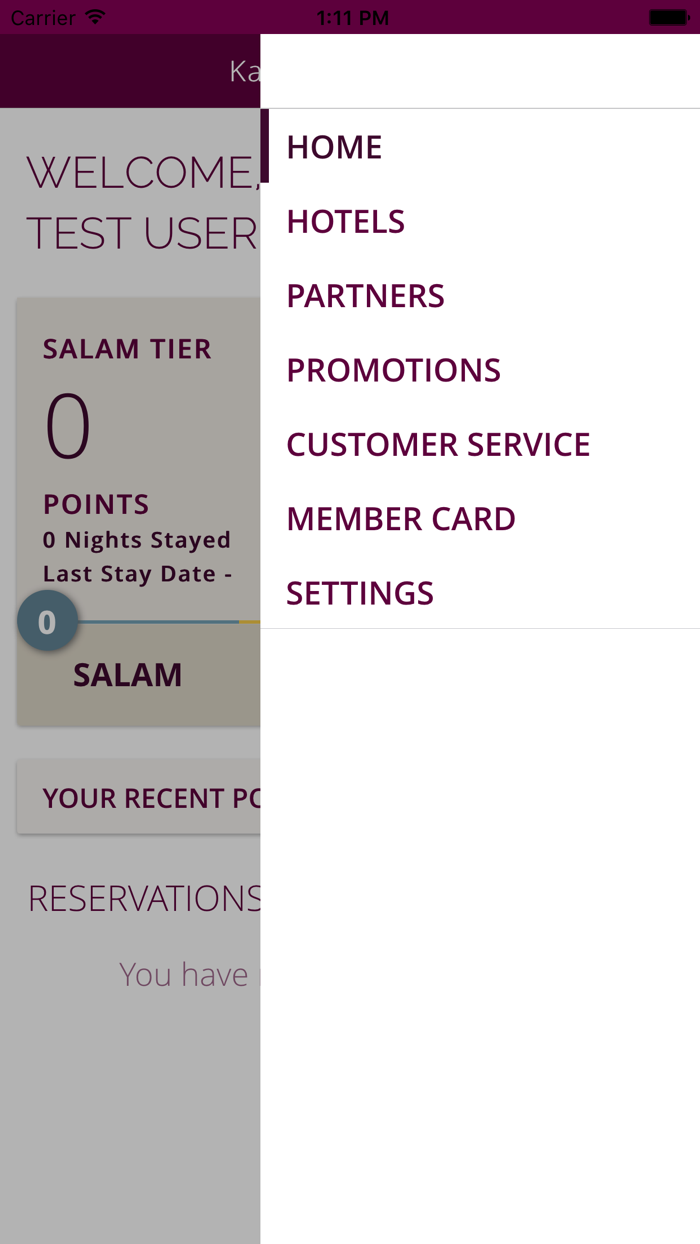
Task: Tap the tier progress bar
Action: [160, 620]
